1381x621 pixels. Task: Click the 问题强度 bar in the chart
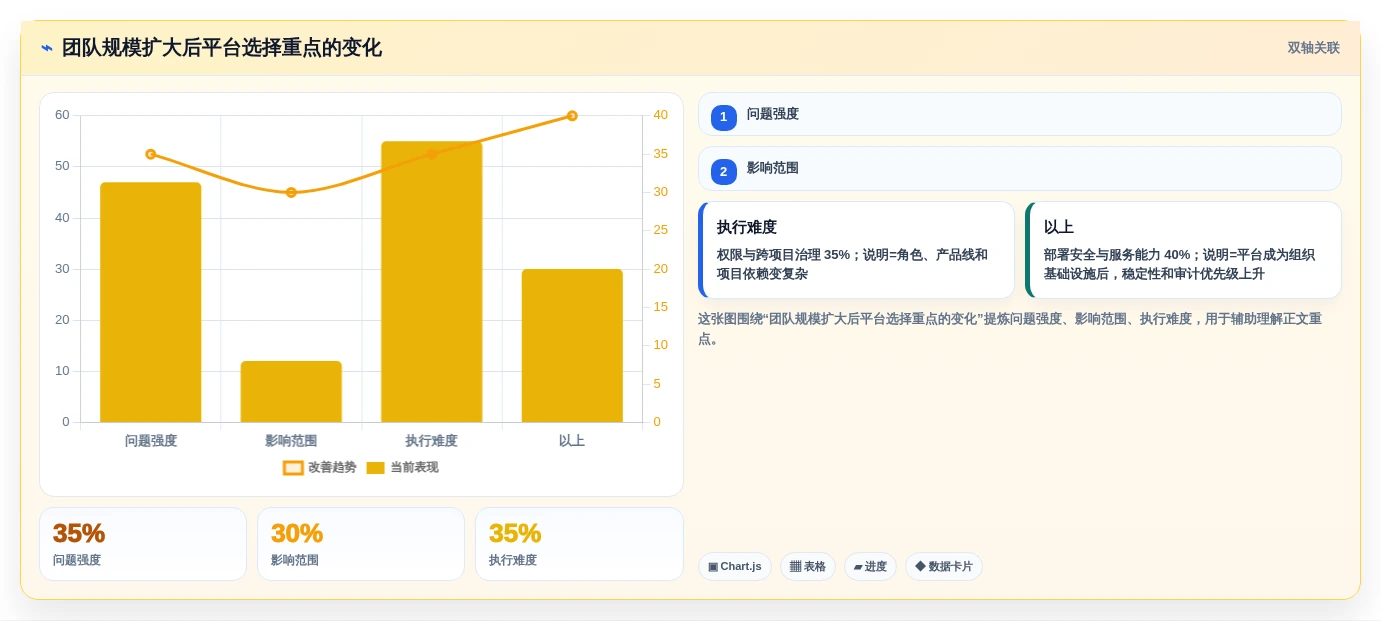click(x=151, y=302)
